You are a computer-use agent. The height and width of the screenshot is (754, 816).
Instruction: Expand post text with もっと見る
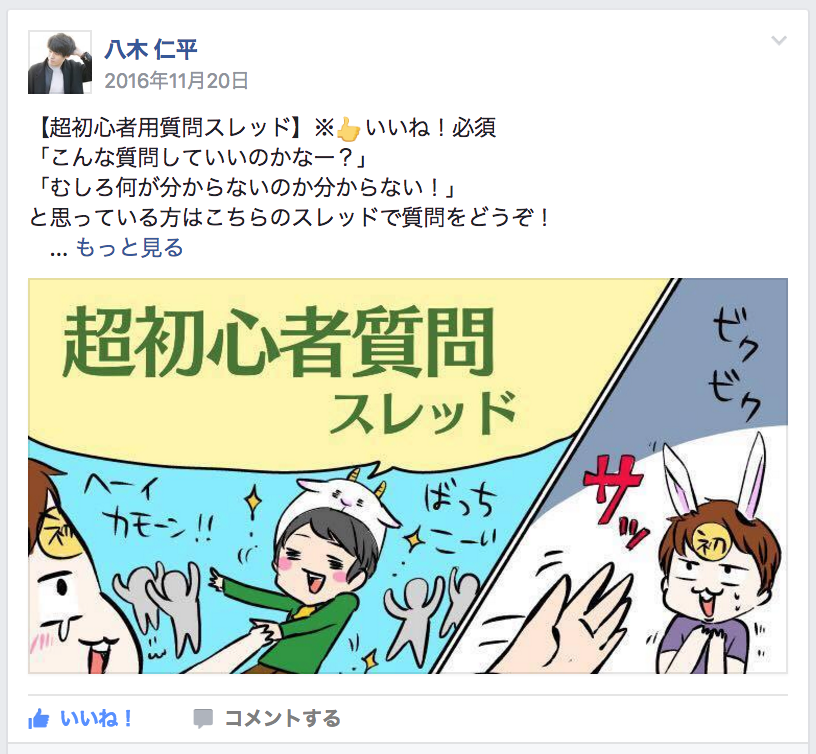click(x=130, y=248)
